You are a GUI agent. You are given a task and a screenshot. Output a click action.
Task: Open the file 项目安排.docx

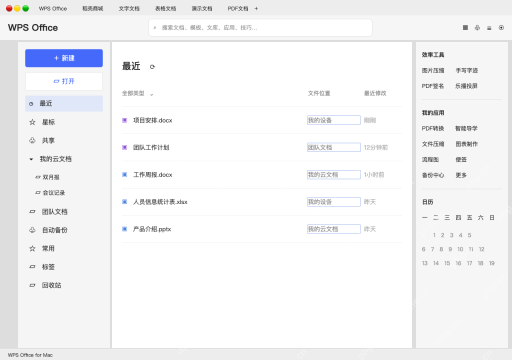click(153, 120)
